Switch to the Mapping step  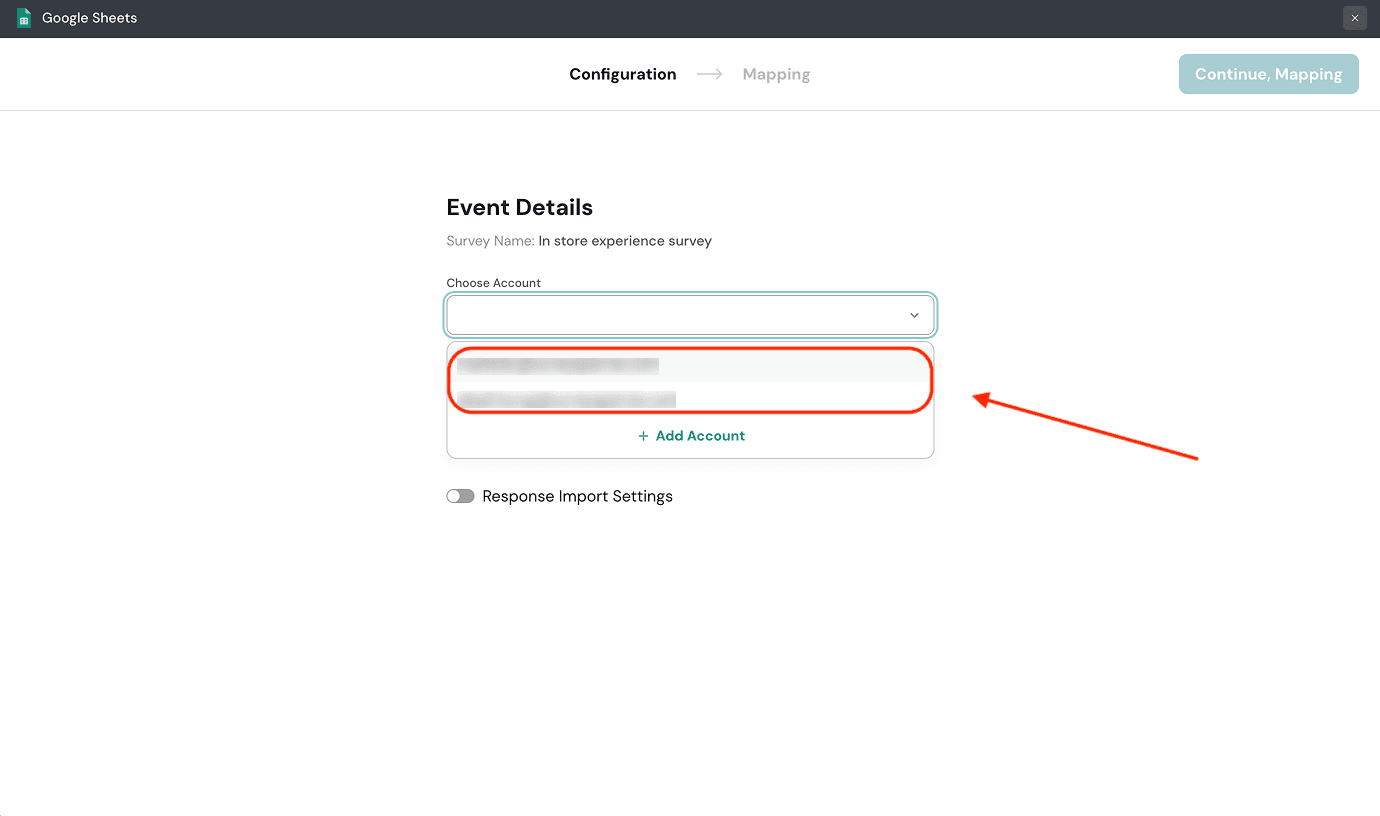click(776, 74)
